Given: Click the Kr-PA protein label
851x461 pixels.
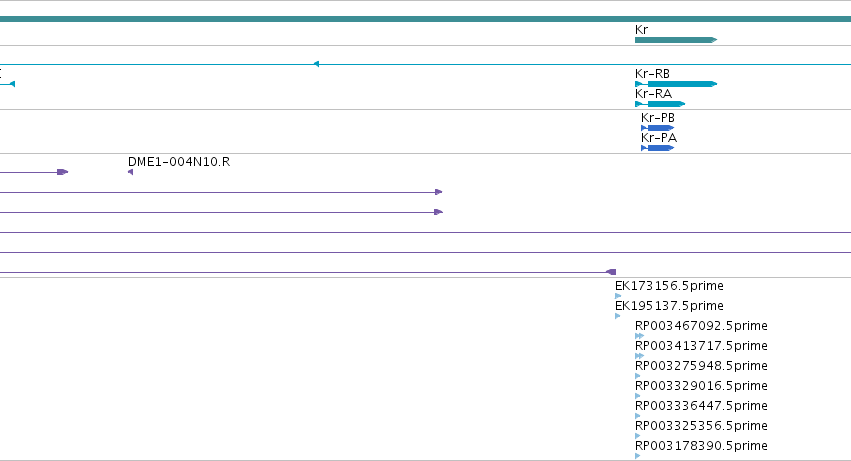Looking at the screenshot, I should pyautogui.click(x=659, y=138).
